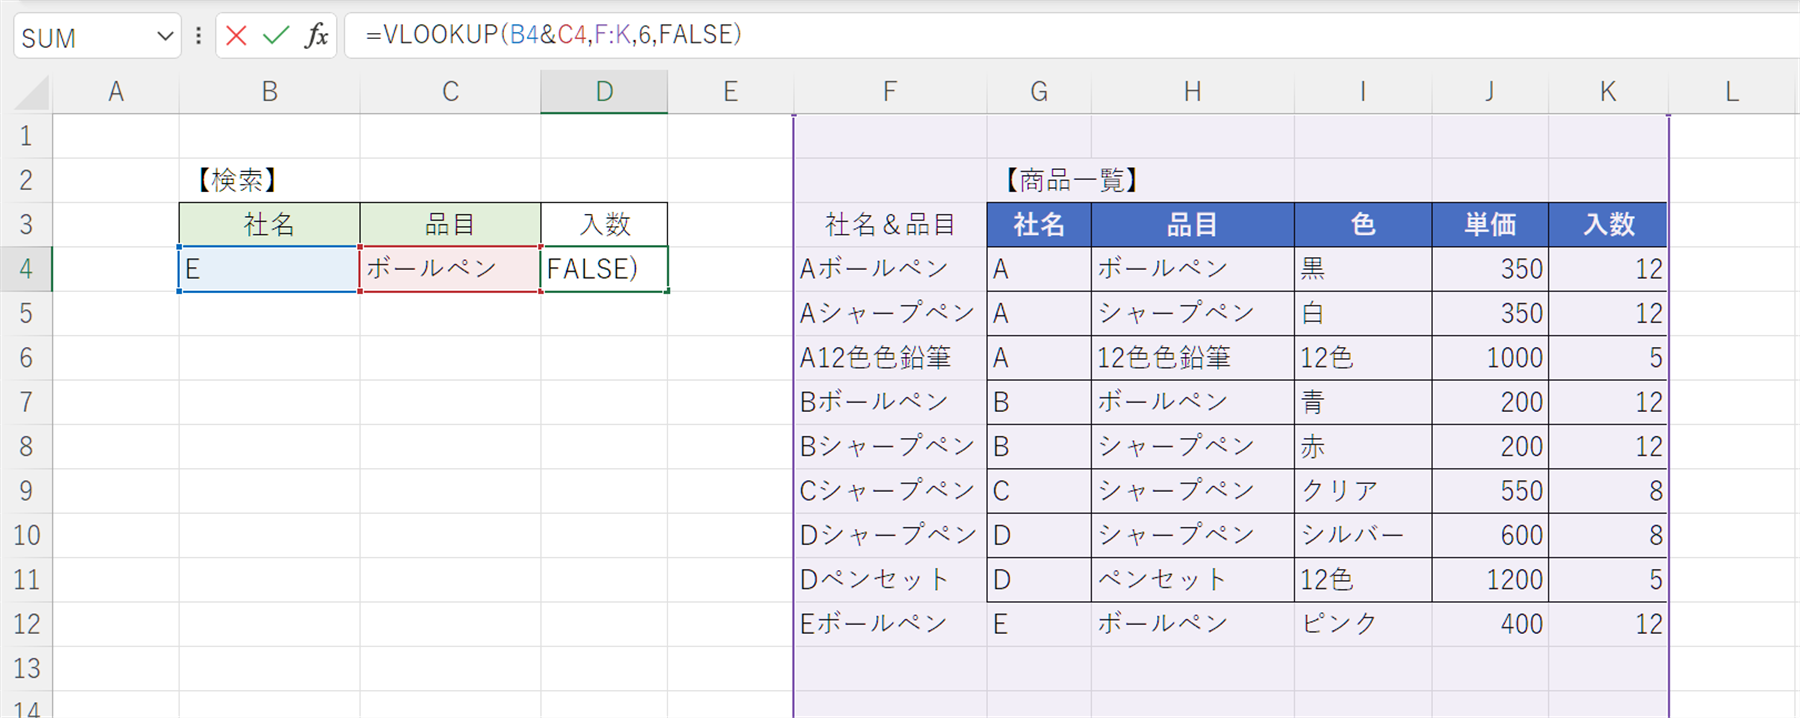Screen dimensions: 1800x718
Task: Select unit price cell 400
Action: (x=1490, y=624)
